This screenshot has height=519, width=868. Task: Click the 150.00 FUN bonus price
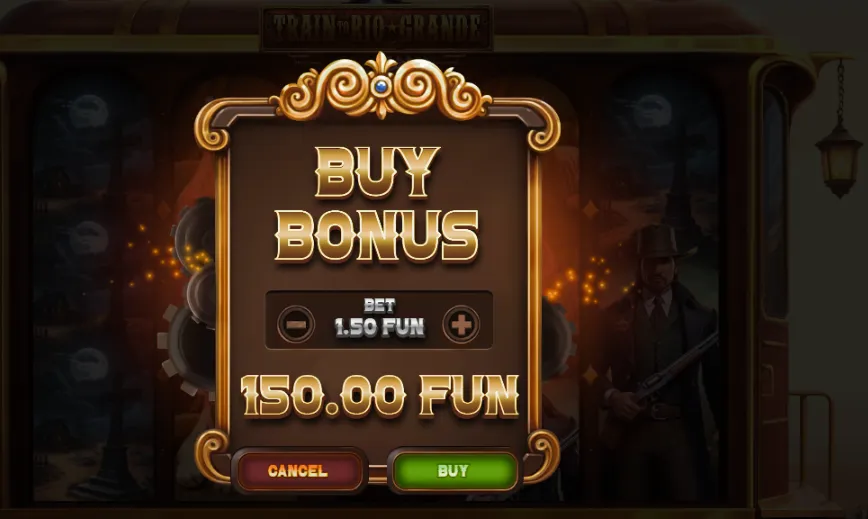click(380, 396)
